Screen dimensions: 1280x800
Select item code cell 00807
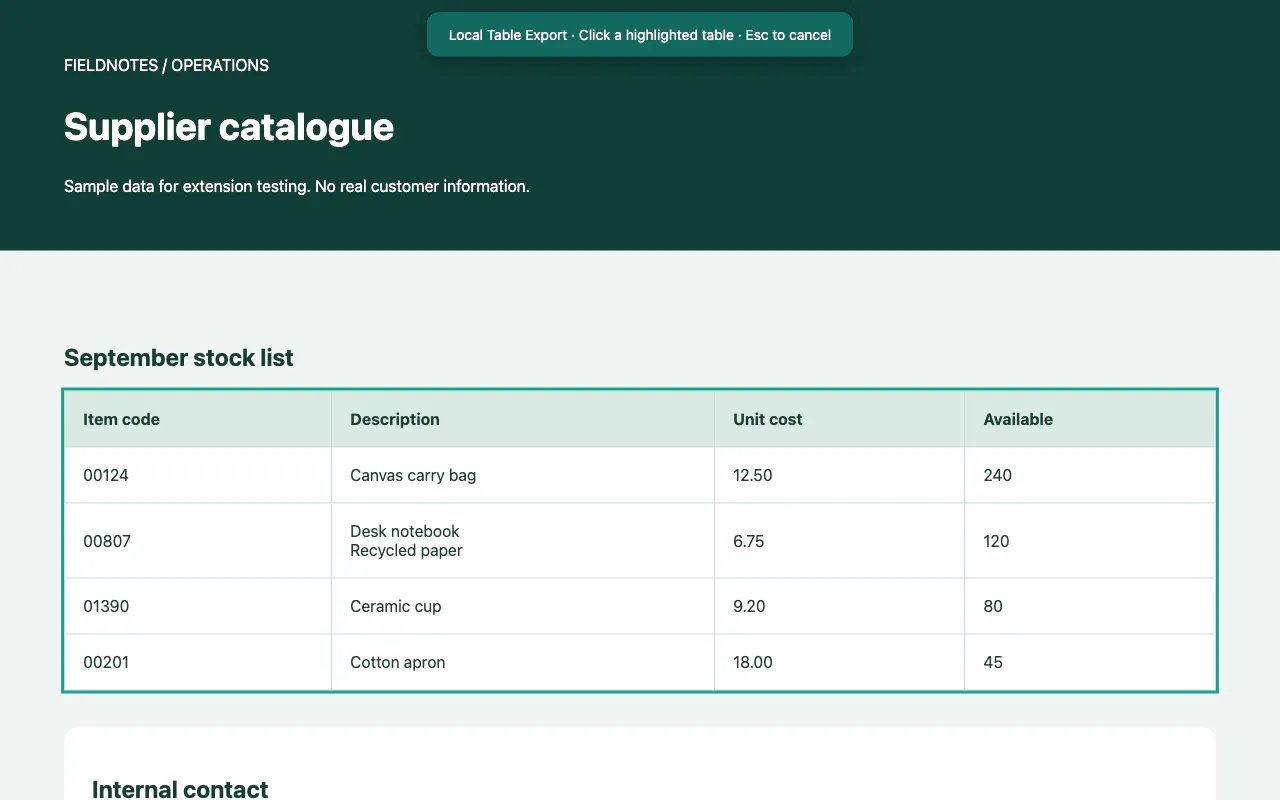point(198,541)
